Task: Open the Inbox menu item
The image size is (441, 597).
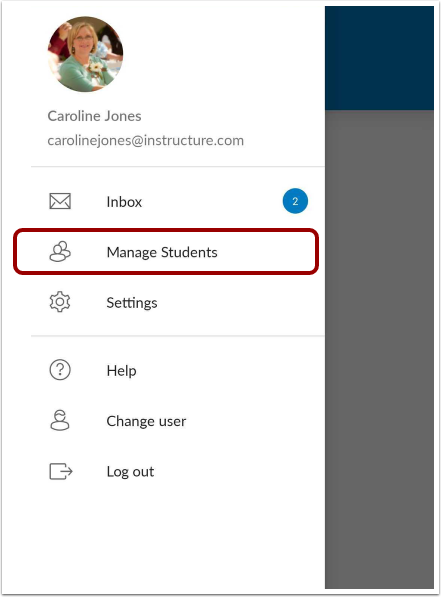Action: [x=178, y=201]
